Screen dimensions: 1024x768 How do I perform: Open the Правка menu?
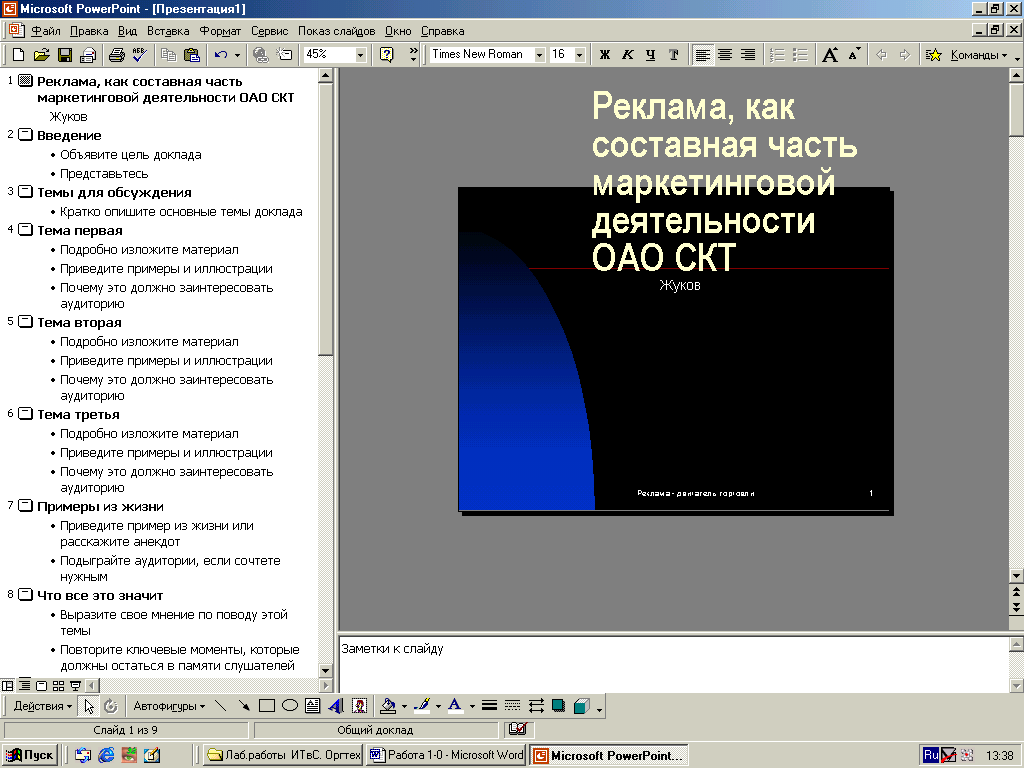click(89, 31)
